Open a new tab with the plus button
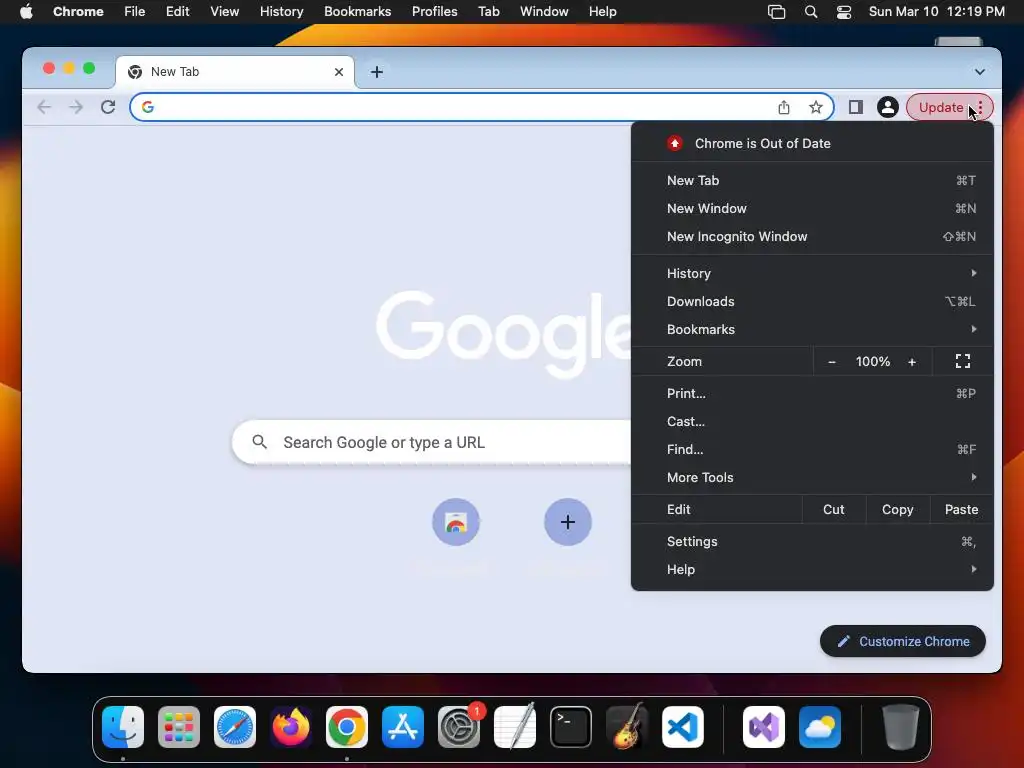Viewport: 1024px width, 768px height. pyautogui.click(x=377, y=72)
